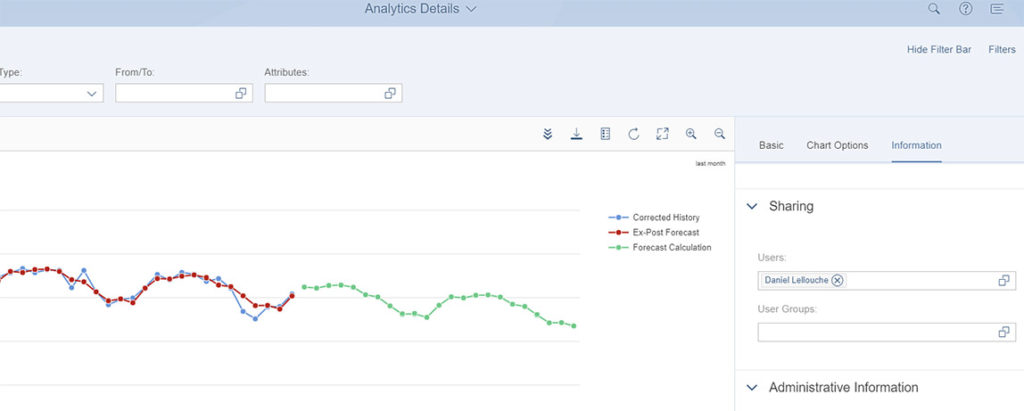
Task: Toggle Corrected History series in legend
Action: pyautogui.click(x=665, y=217)
